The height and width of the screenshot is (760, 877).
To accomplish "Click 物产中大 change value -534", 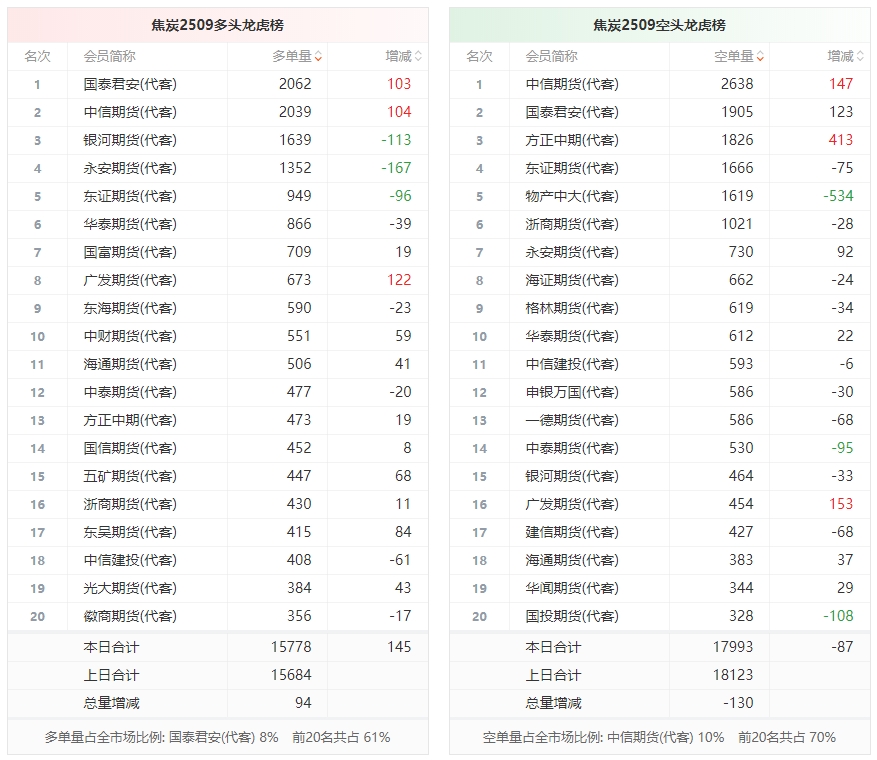I will pos(838,196).
